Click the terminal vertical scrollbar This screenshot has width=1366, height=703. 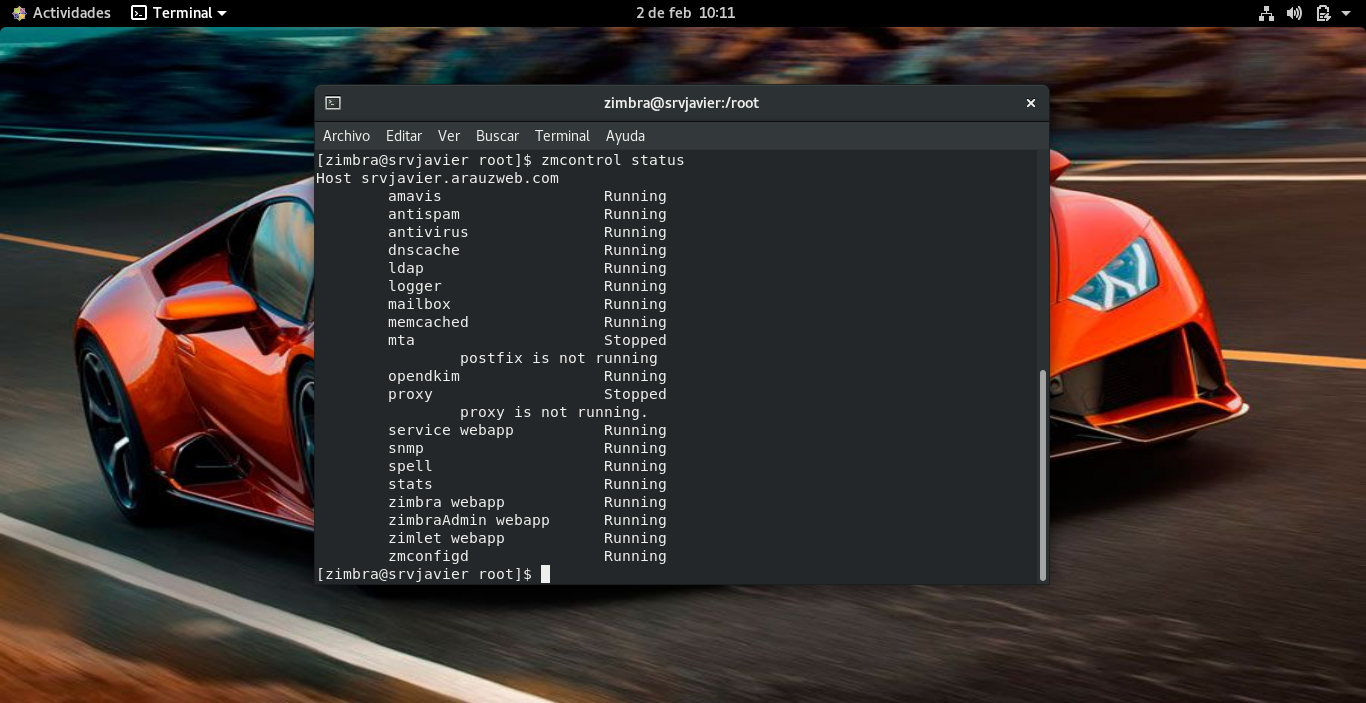(1043, 475)
